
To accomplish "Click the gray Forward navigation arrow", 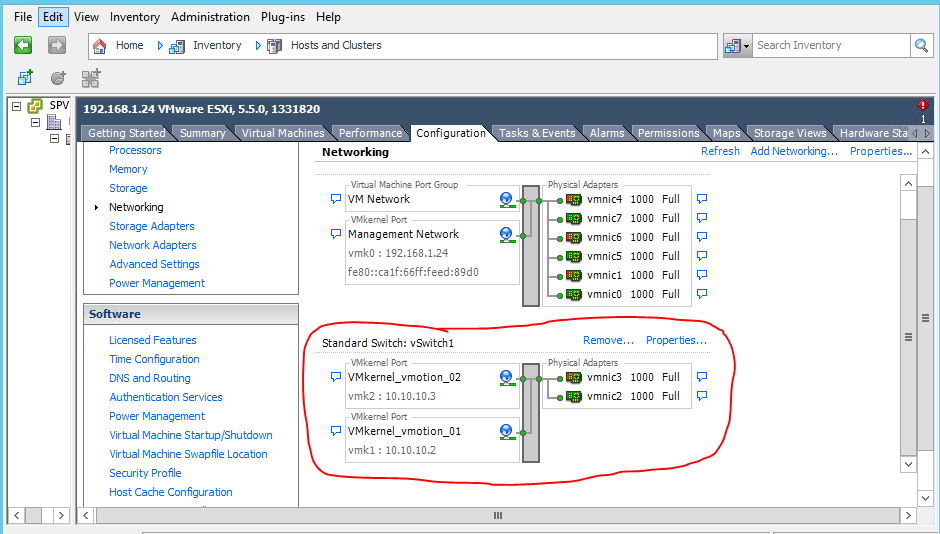I will (x=57, y=45).
